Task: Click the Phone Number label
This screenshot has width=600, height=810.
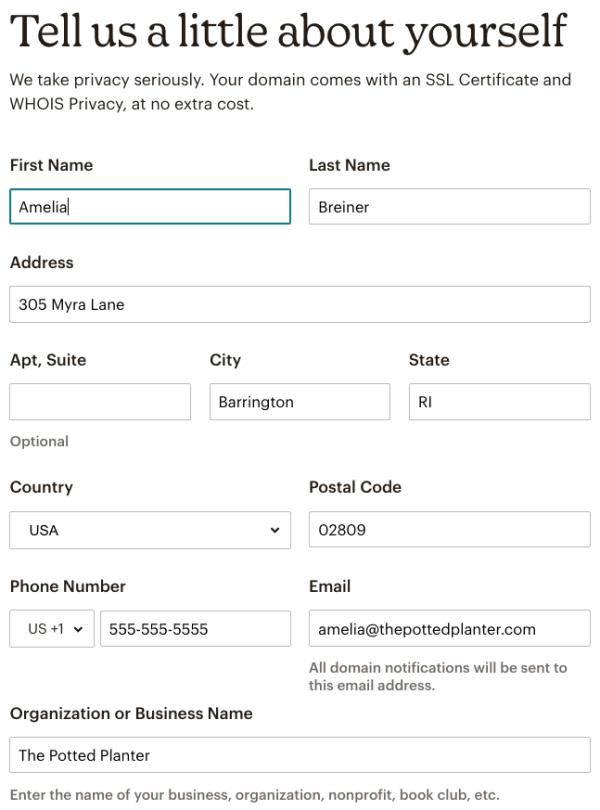Action: [x=68, y=586]
